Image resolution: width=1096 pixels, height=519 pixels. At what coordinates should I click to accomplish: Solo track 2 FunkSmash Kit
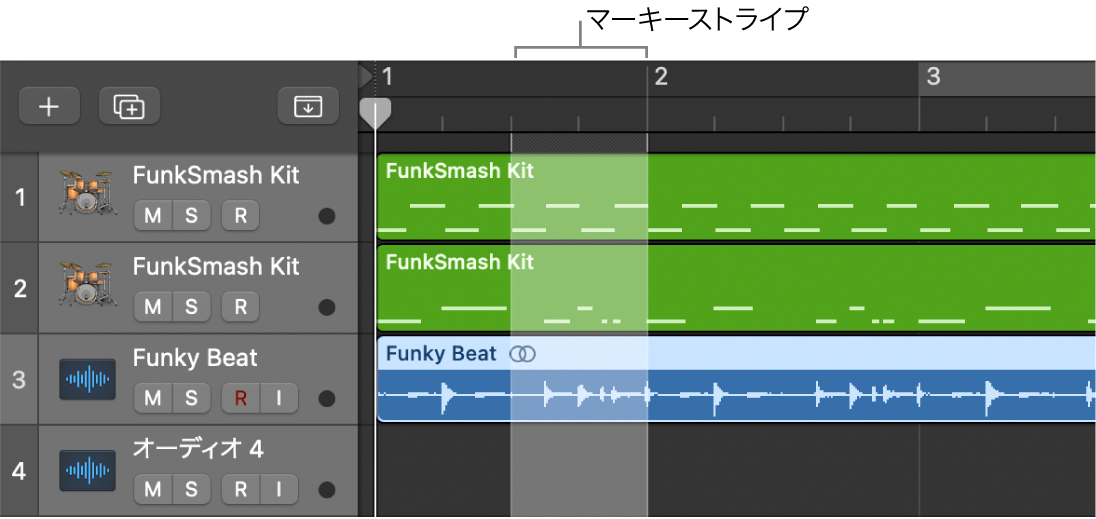pos(191,307)
